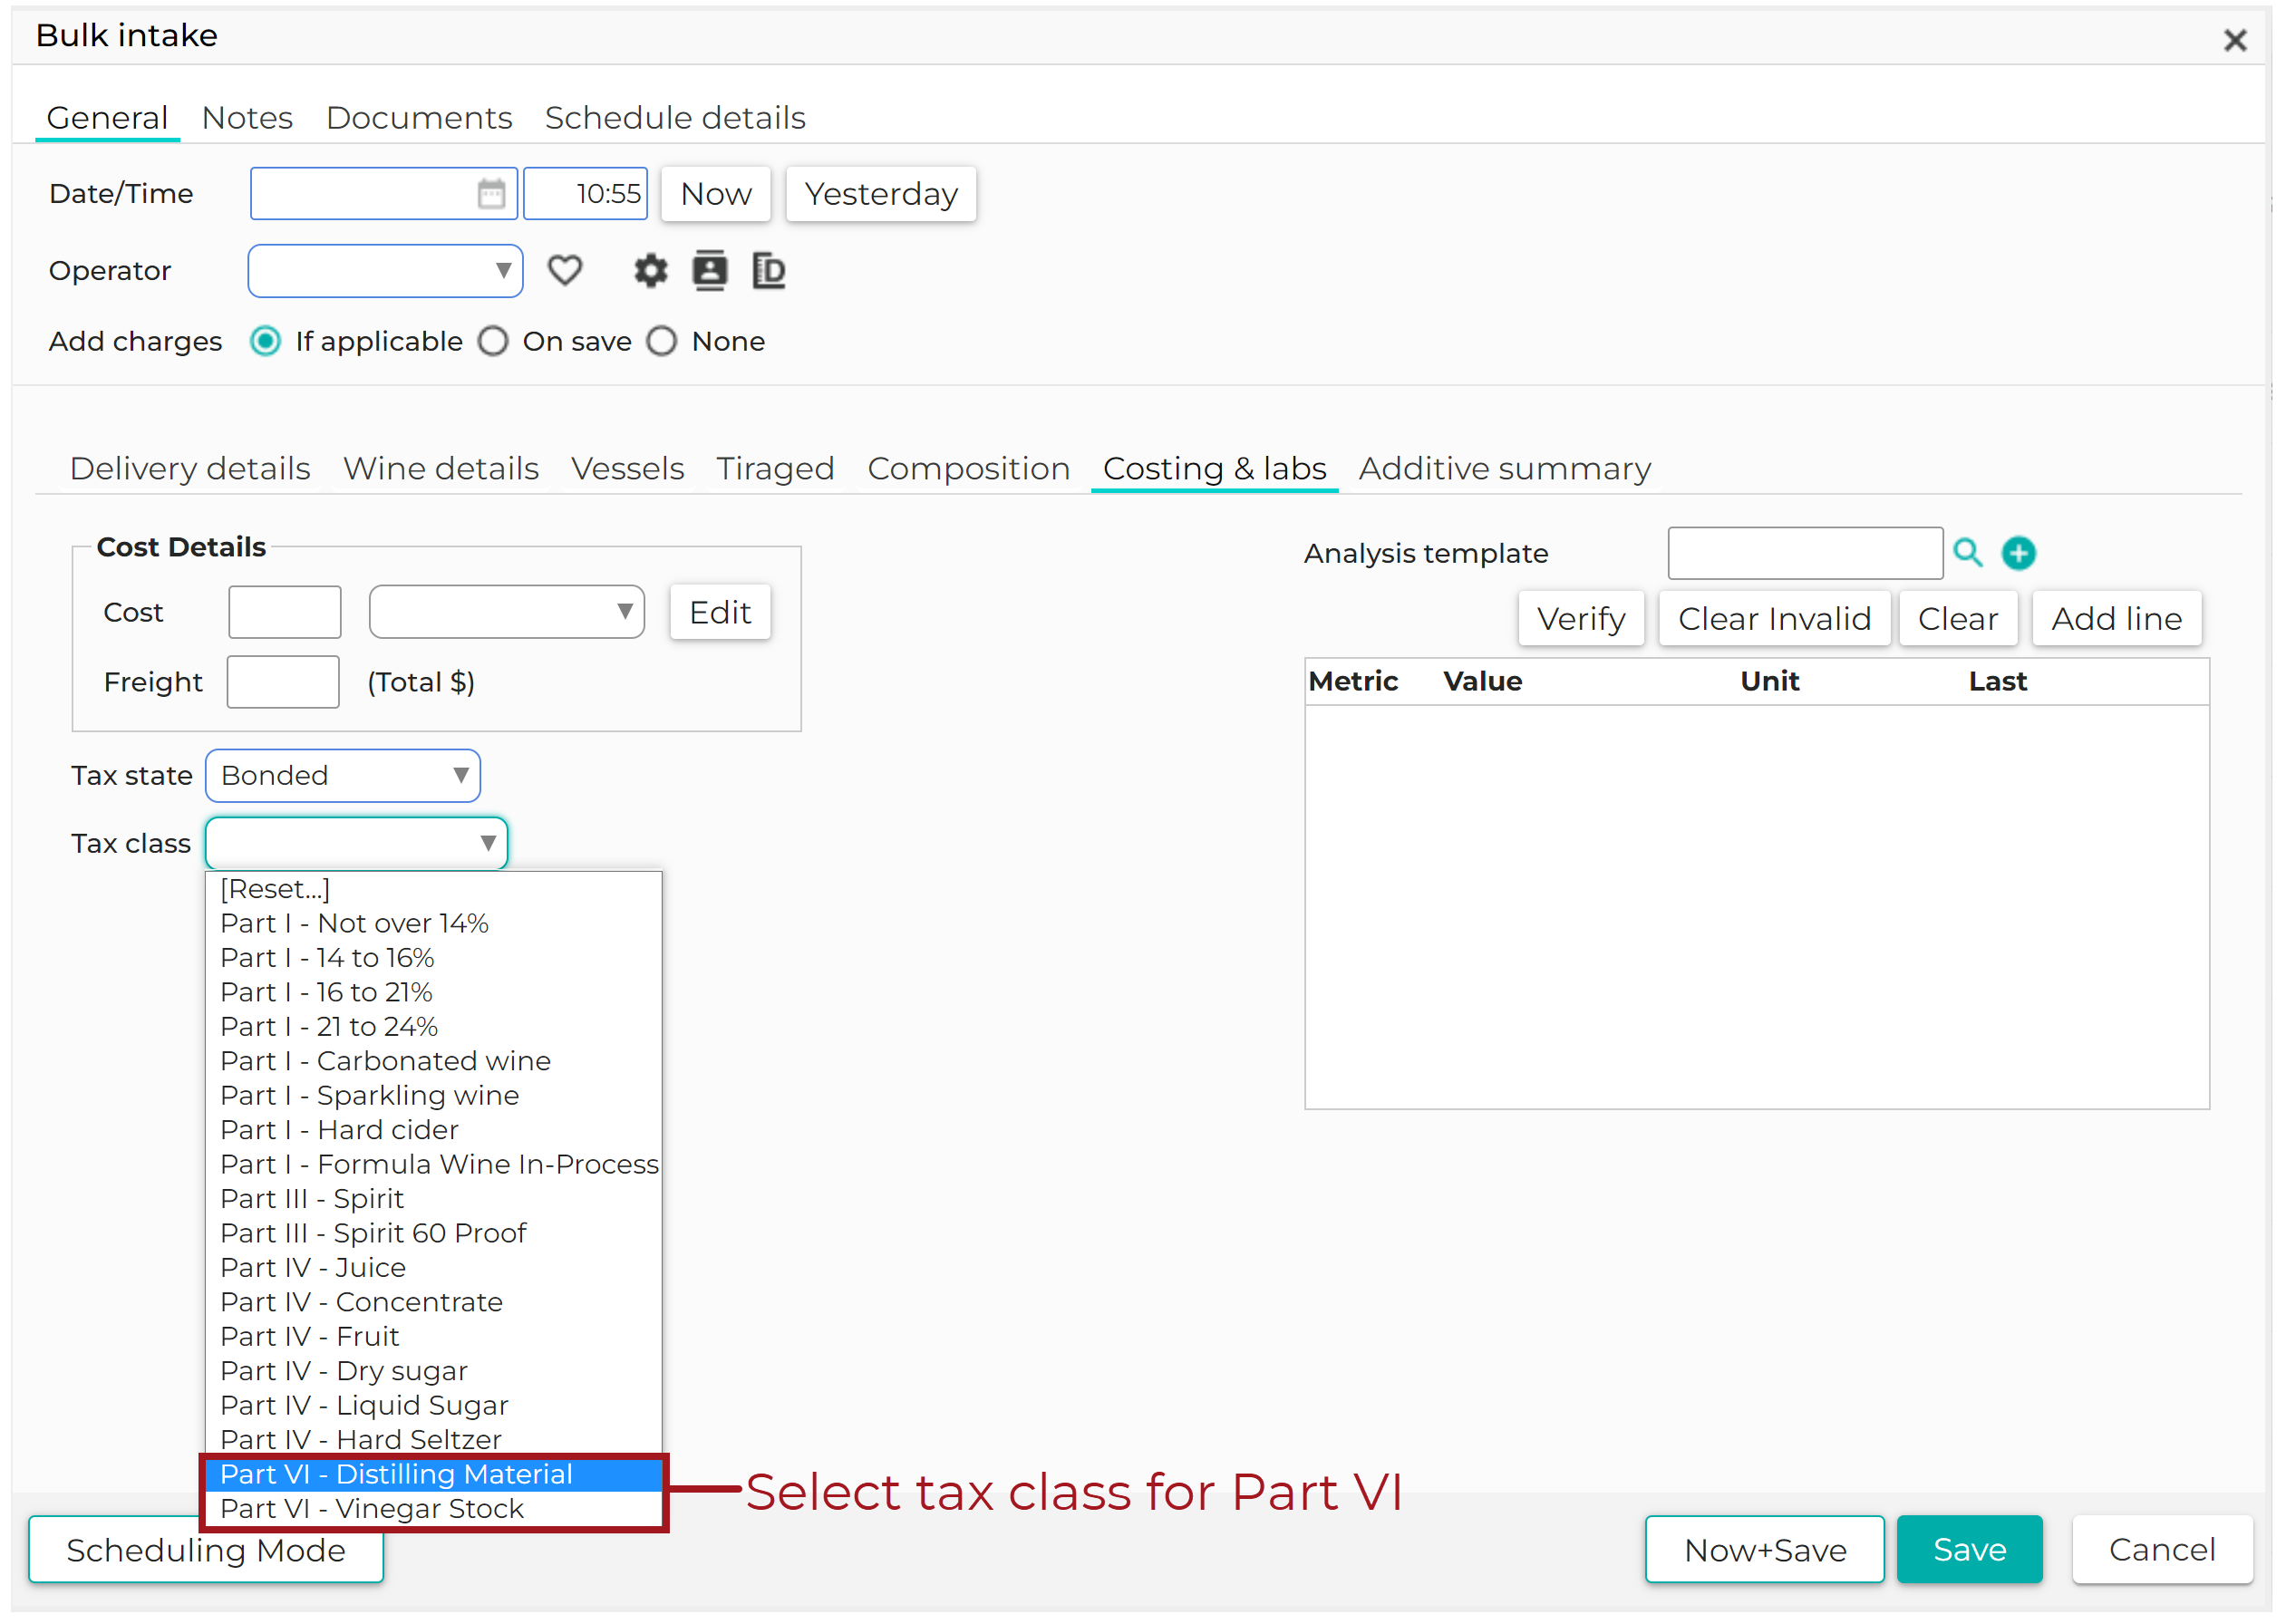Select the If applicable charges option

[265, 342]
